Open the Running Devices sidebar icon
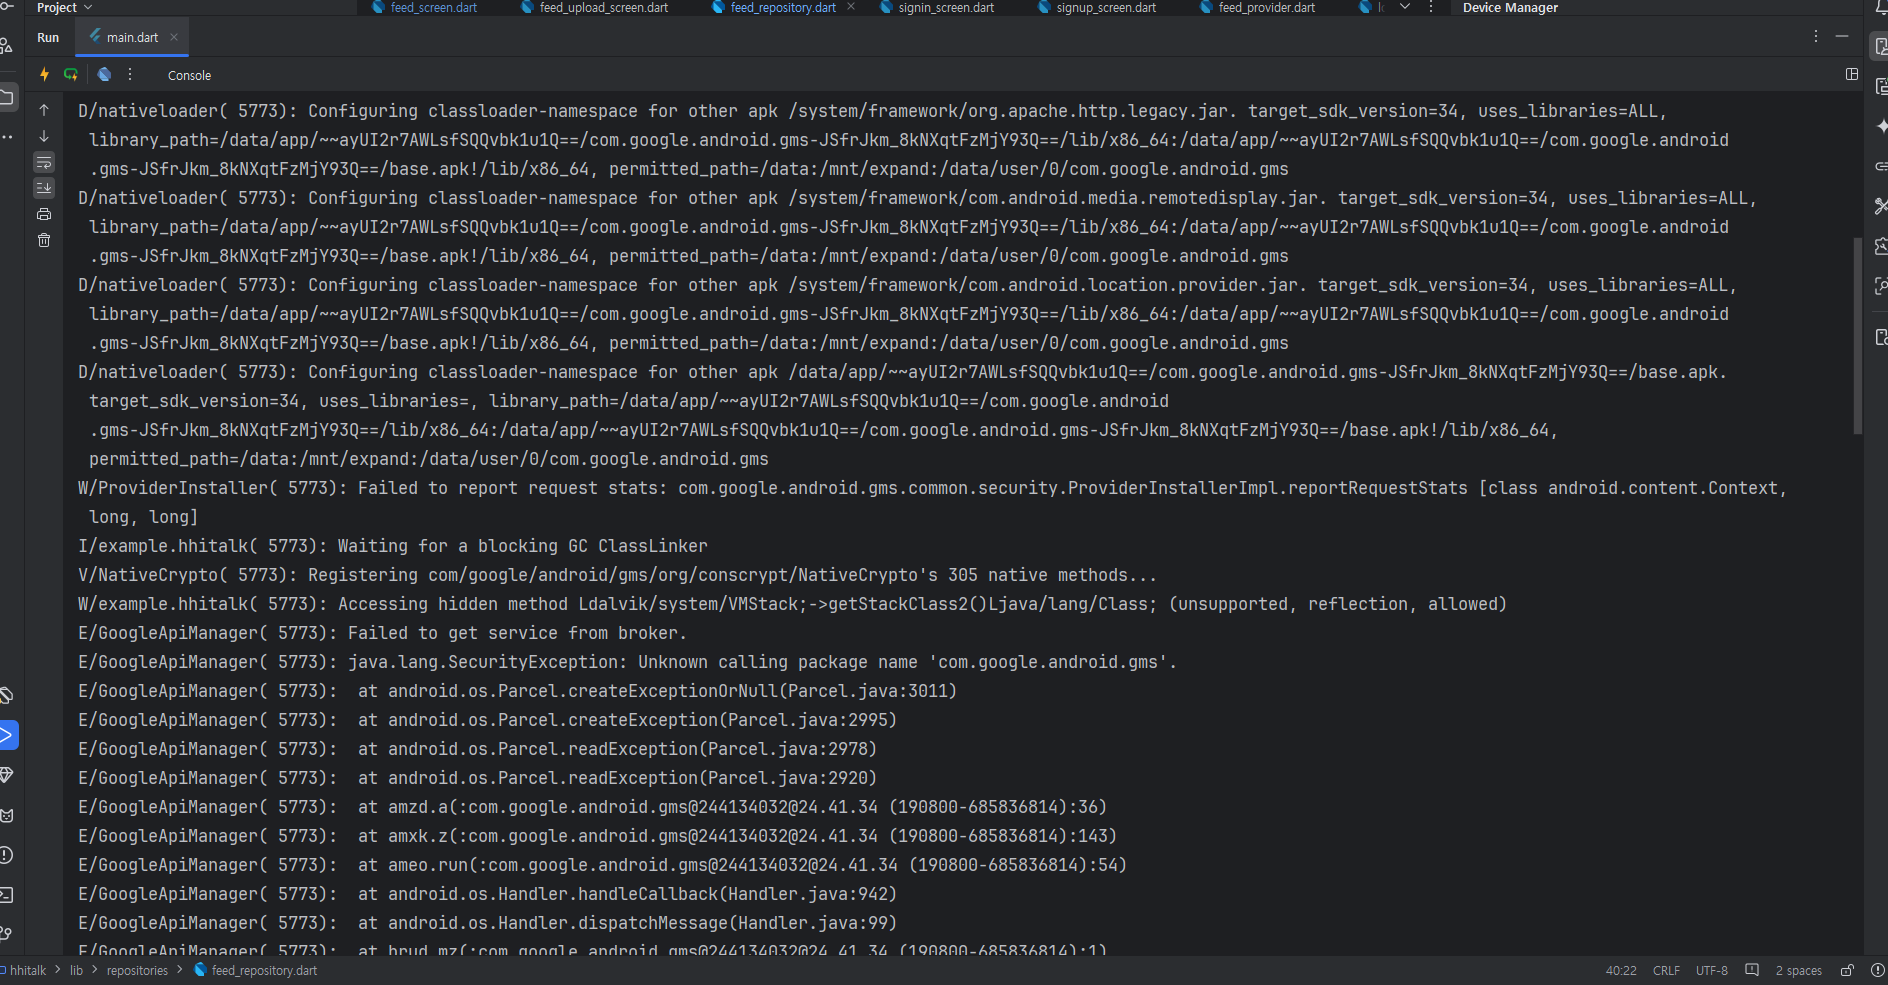1888x985 pixels. tap(1880, 86)
